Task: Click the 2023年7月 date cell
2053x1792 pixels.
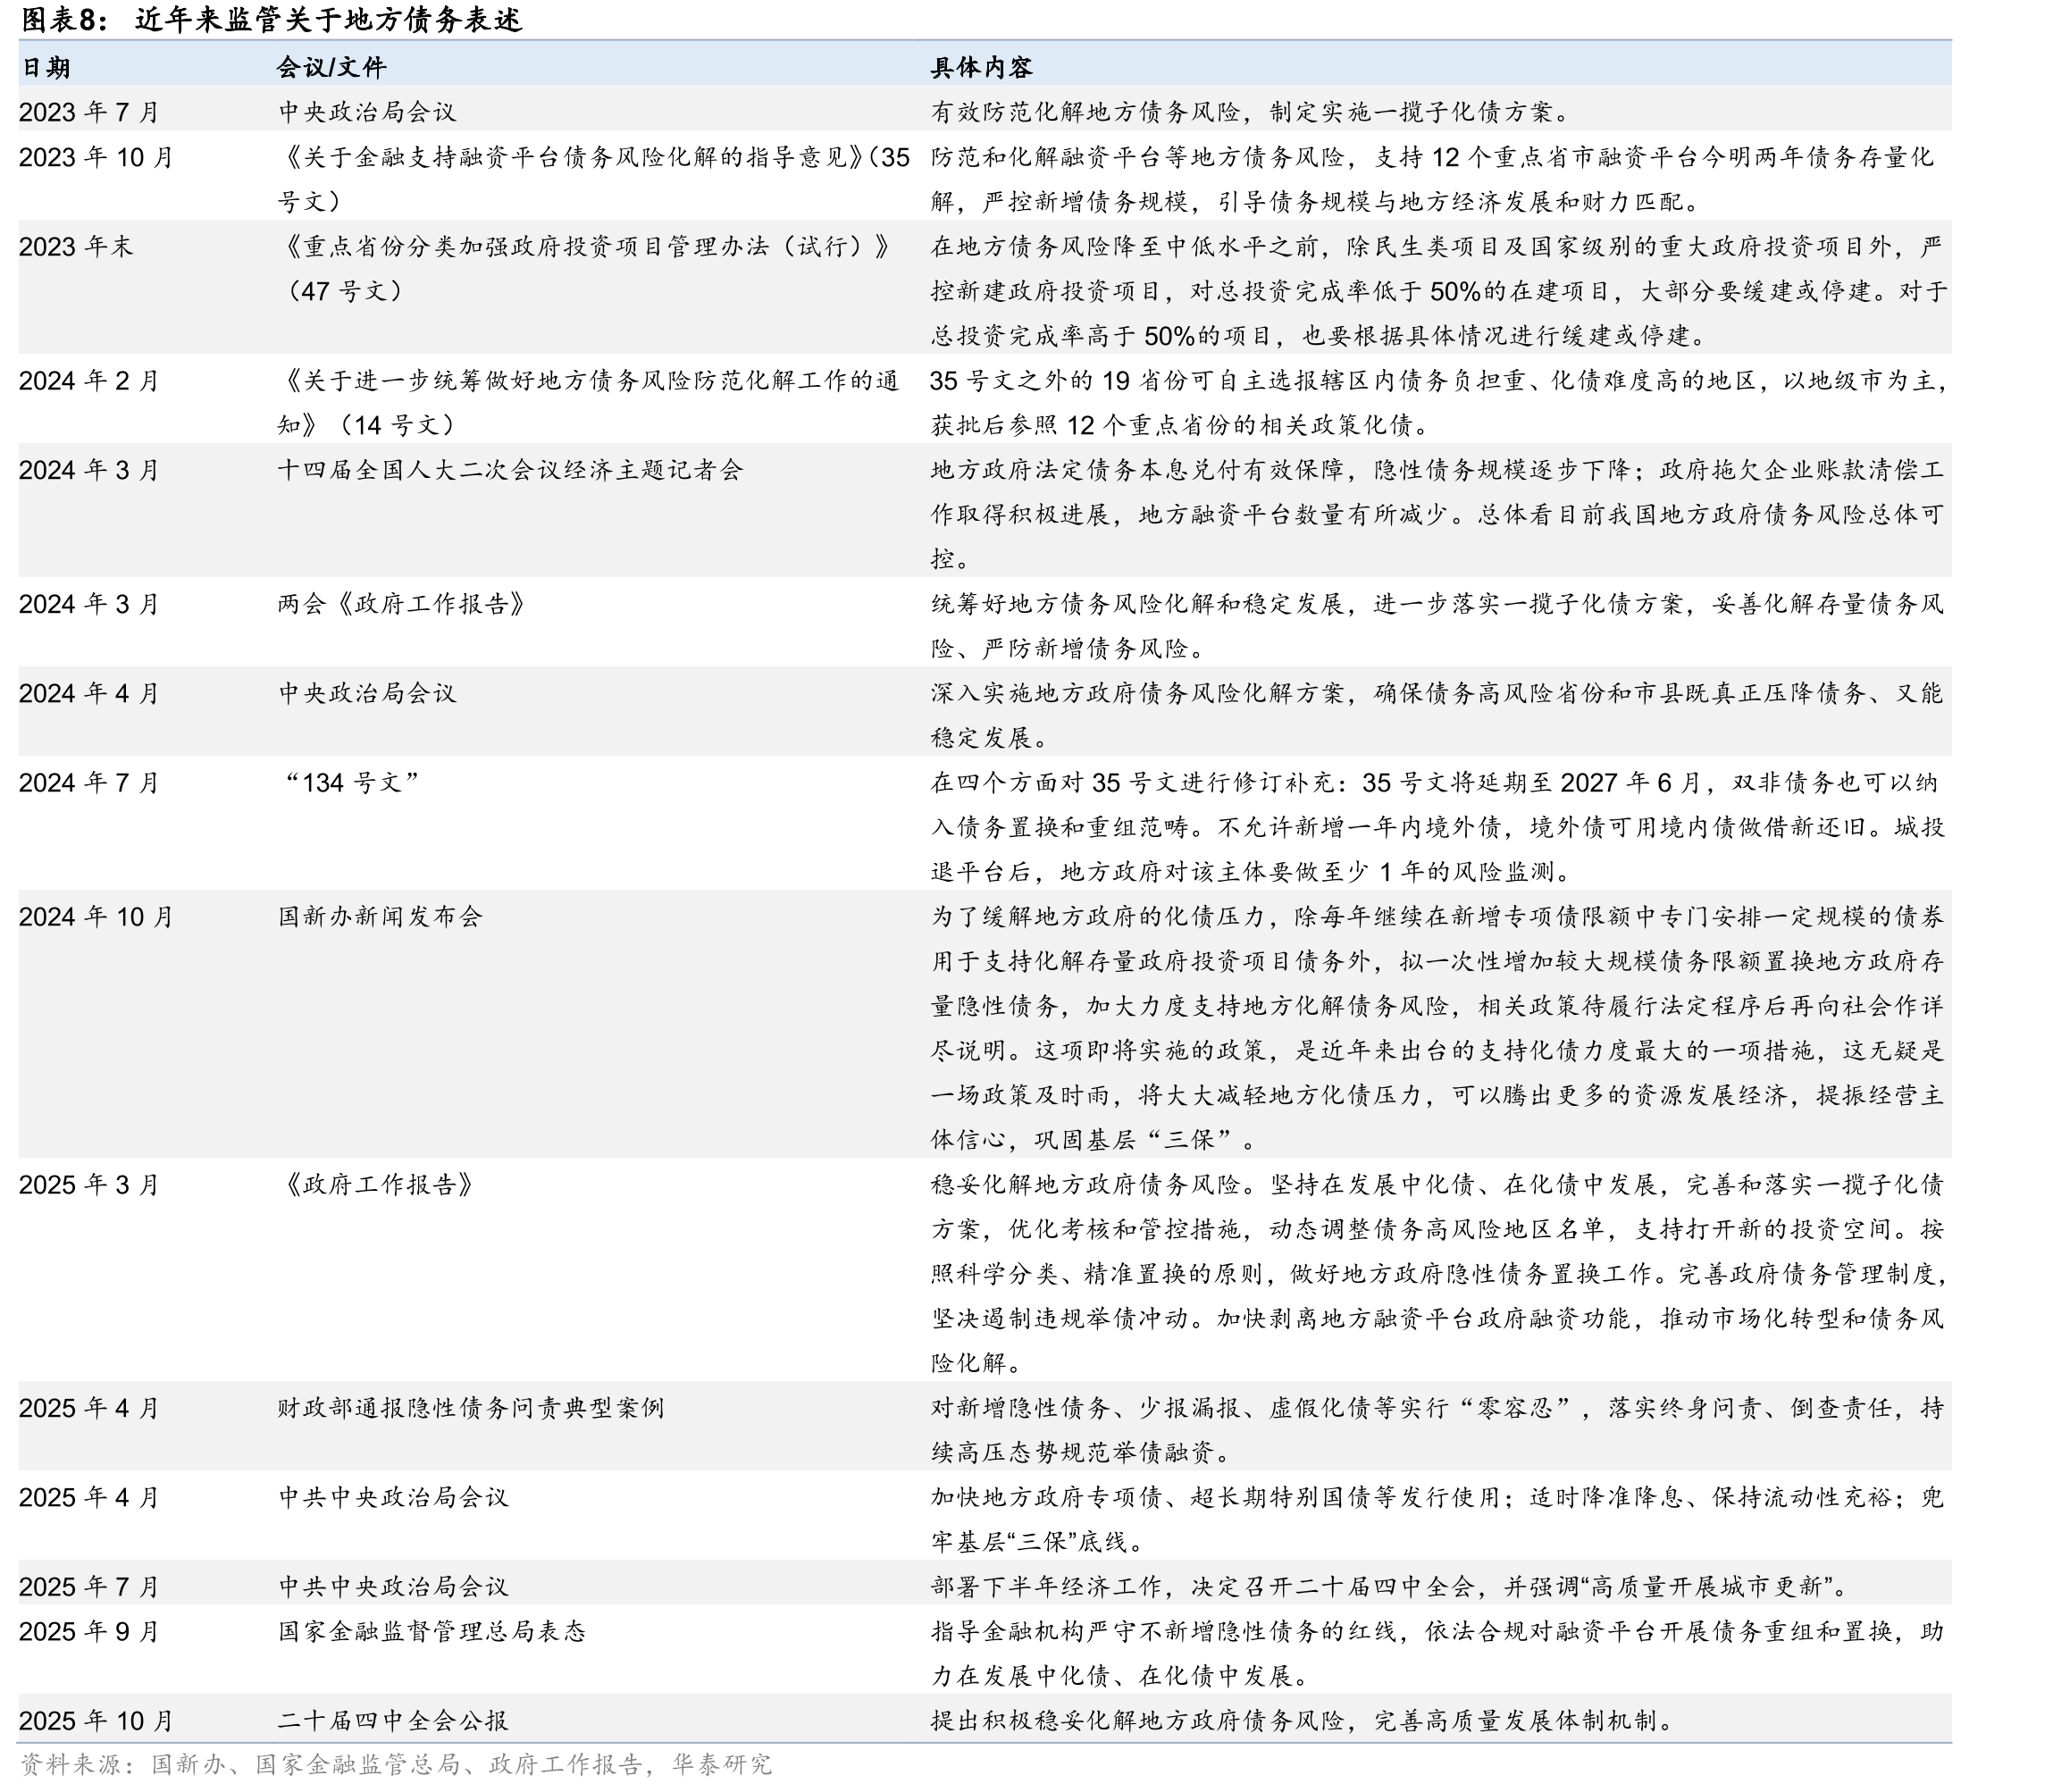Action: 89,112
